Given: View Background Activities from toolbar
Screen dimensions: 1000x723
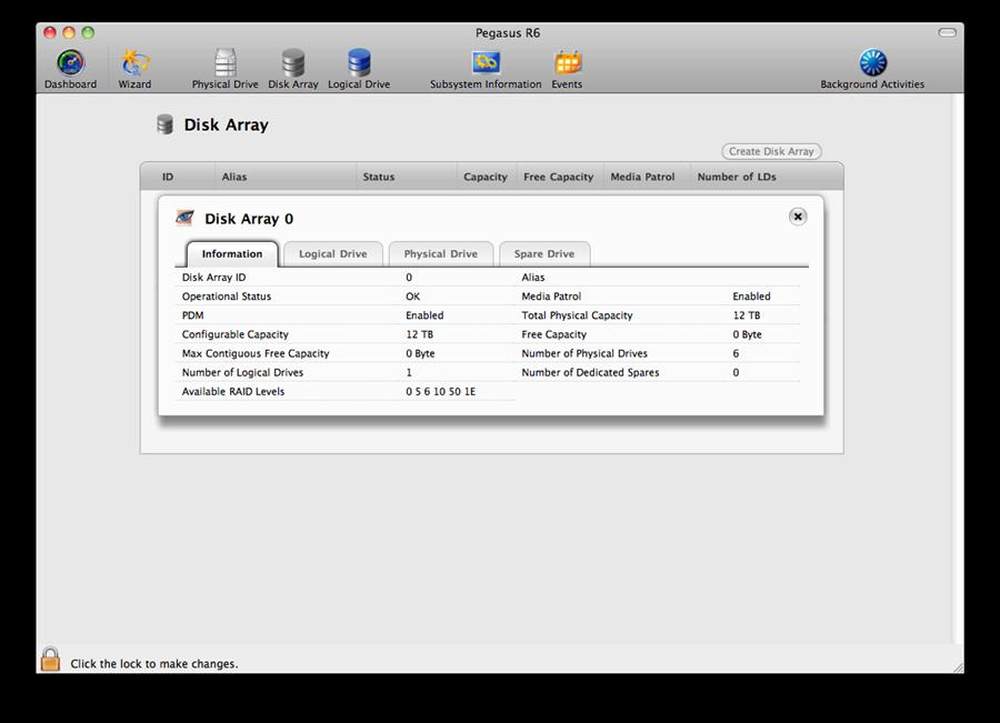Looking at the screenshot, I should tap(872, 69).
